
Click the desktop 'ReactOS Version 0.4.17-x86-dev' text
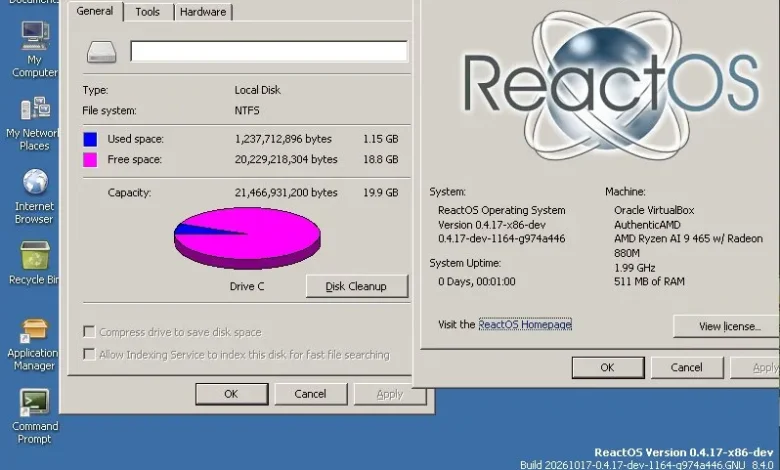(x=683, y=453)
